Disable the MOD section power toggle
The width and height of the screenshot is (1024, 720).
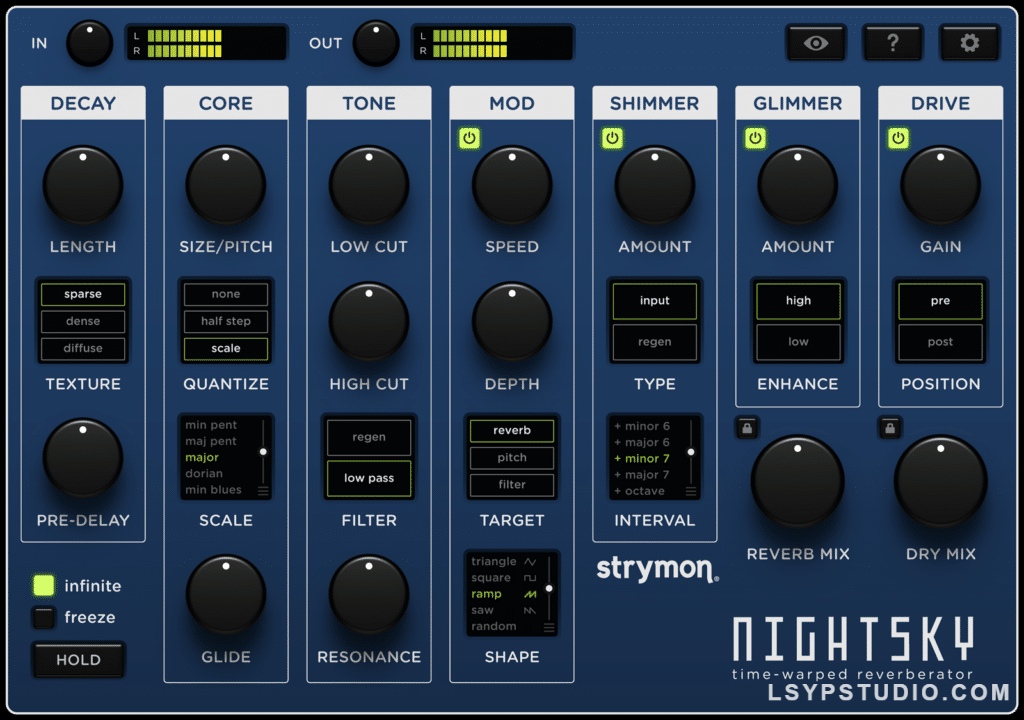point(470,138)
